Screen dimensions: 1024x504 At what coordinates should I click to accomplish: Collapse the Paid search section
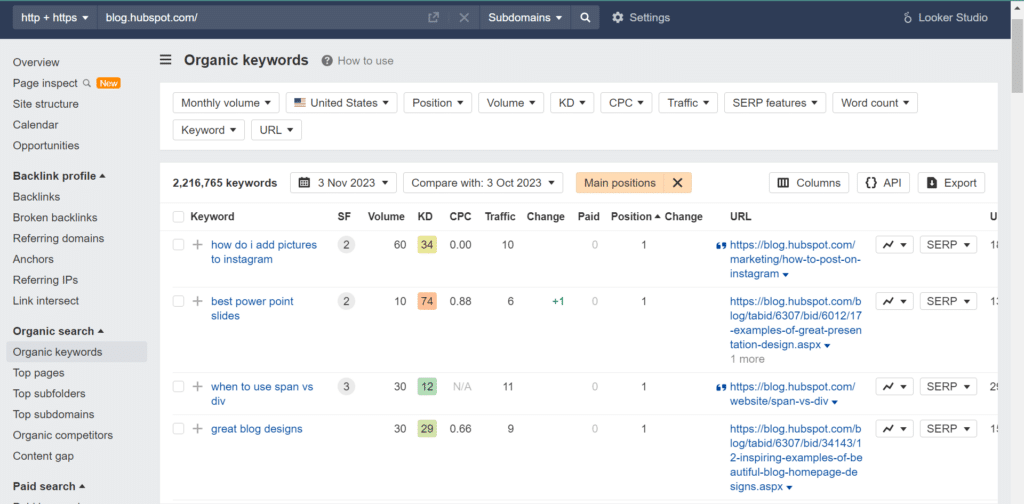(49, 486)
